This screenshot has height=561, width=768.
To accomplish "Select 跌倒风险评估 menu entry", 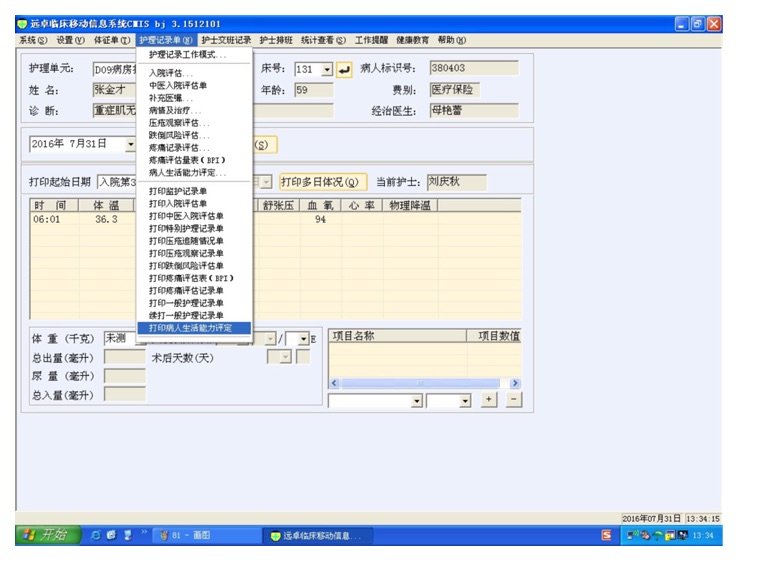I will [194, 135].
